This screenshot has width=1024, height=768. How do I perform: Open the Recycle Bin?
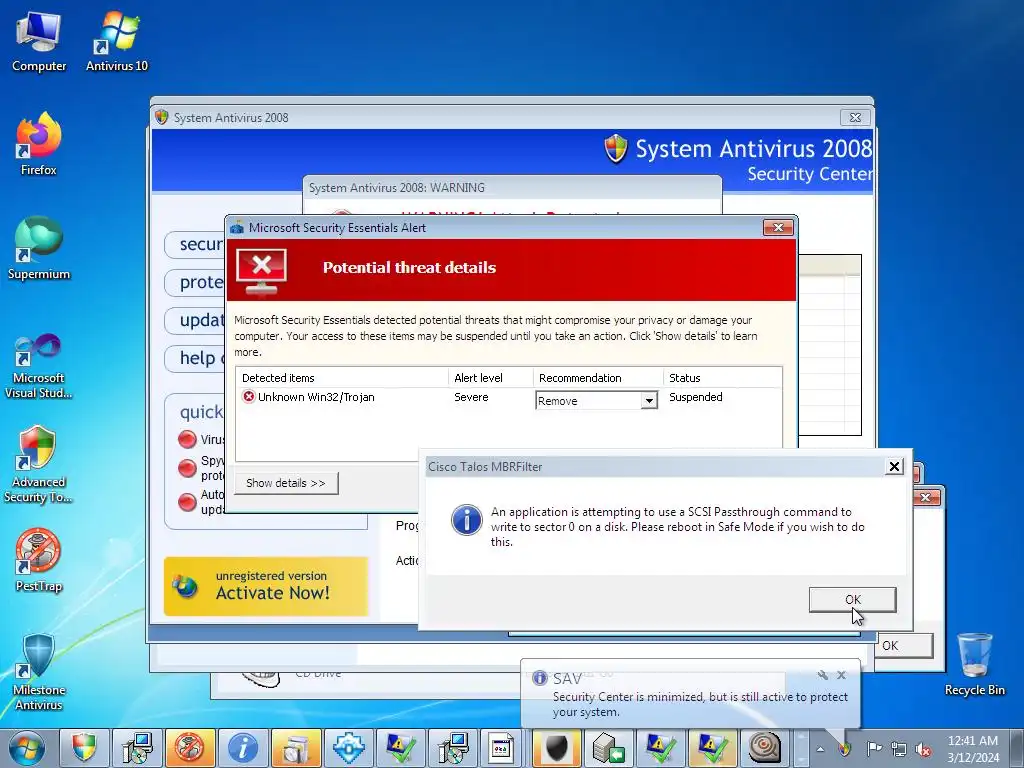coord(974,665)
